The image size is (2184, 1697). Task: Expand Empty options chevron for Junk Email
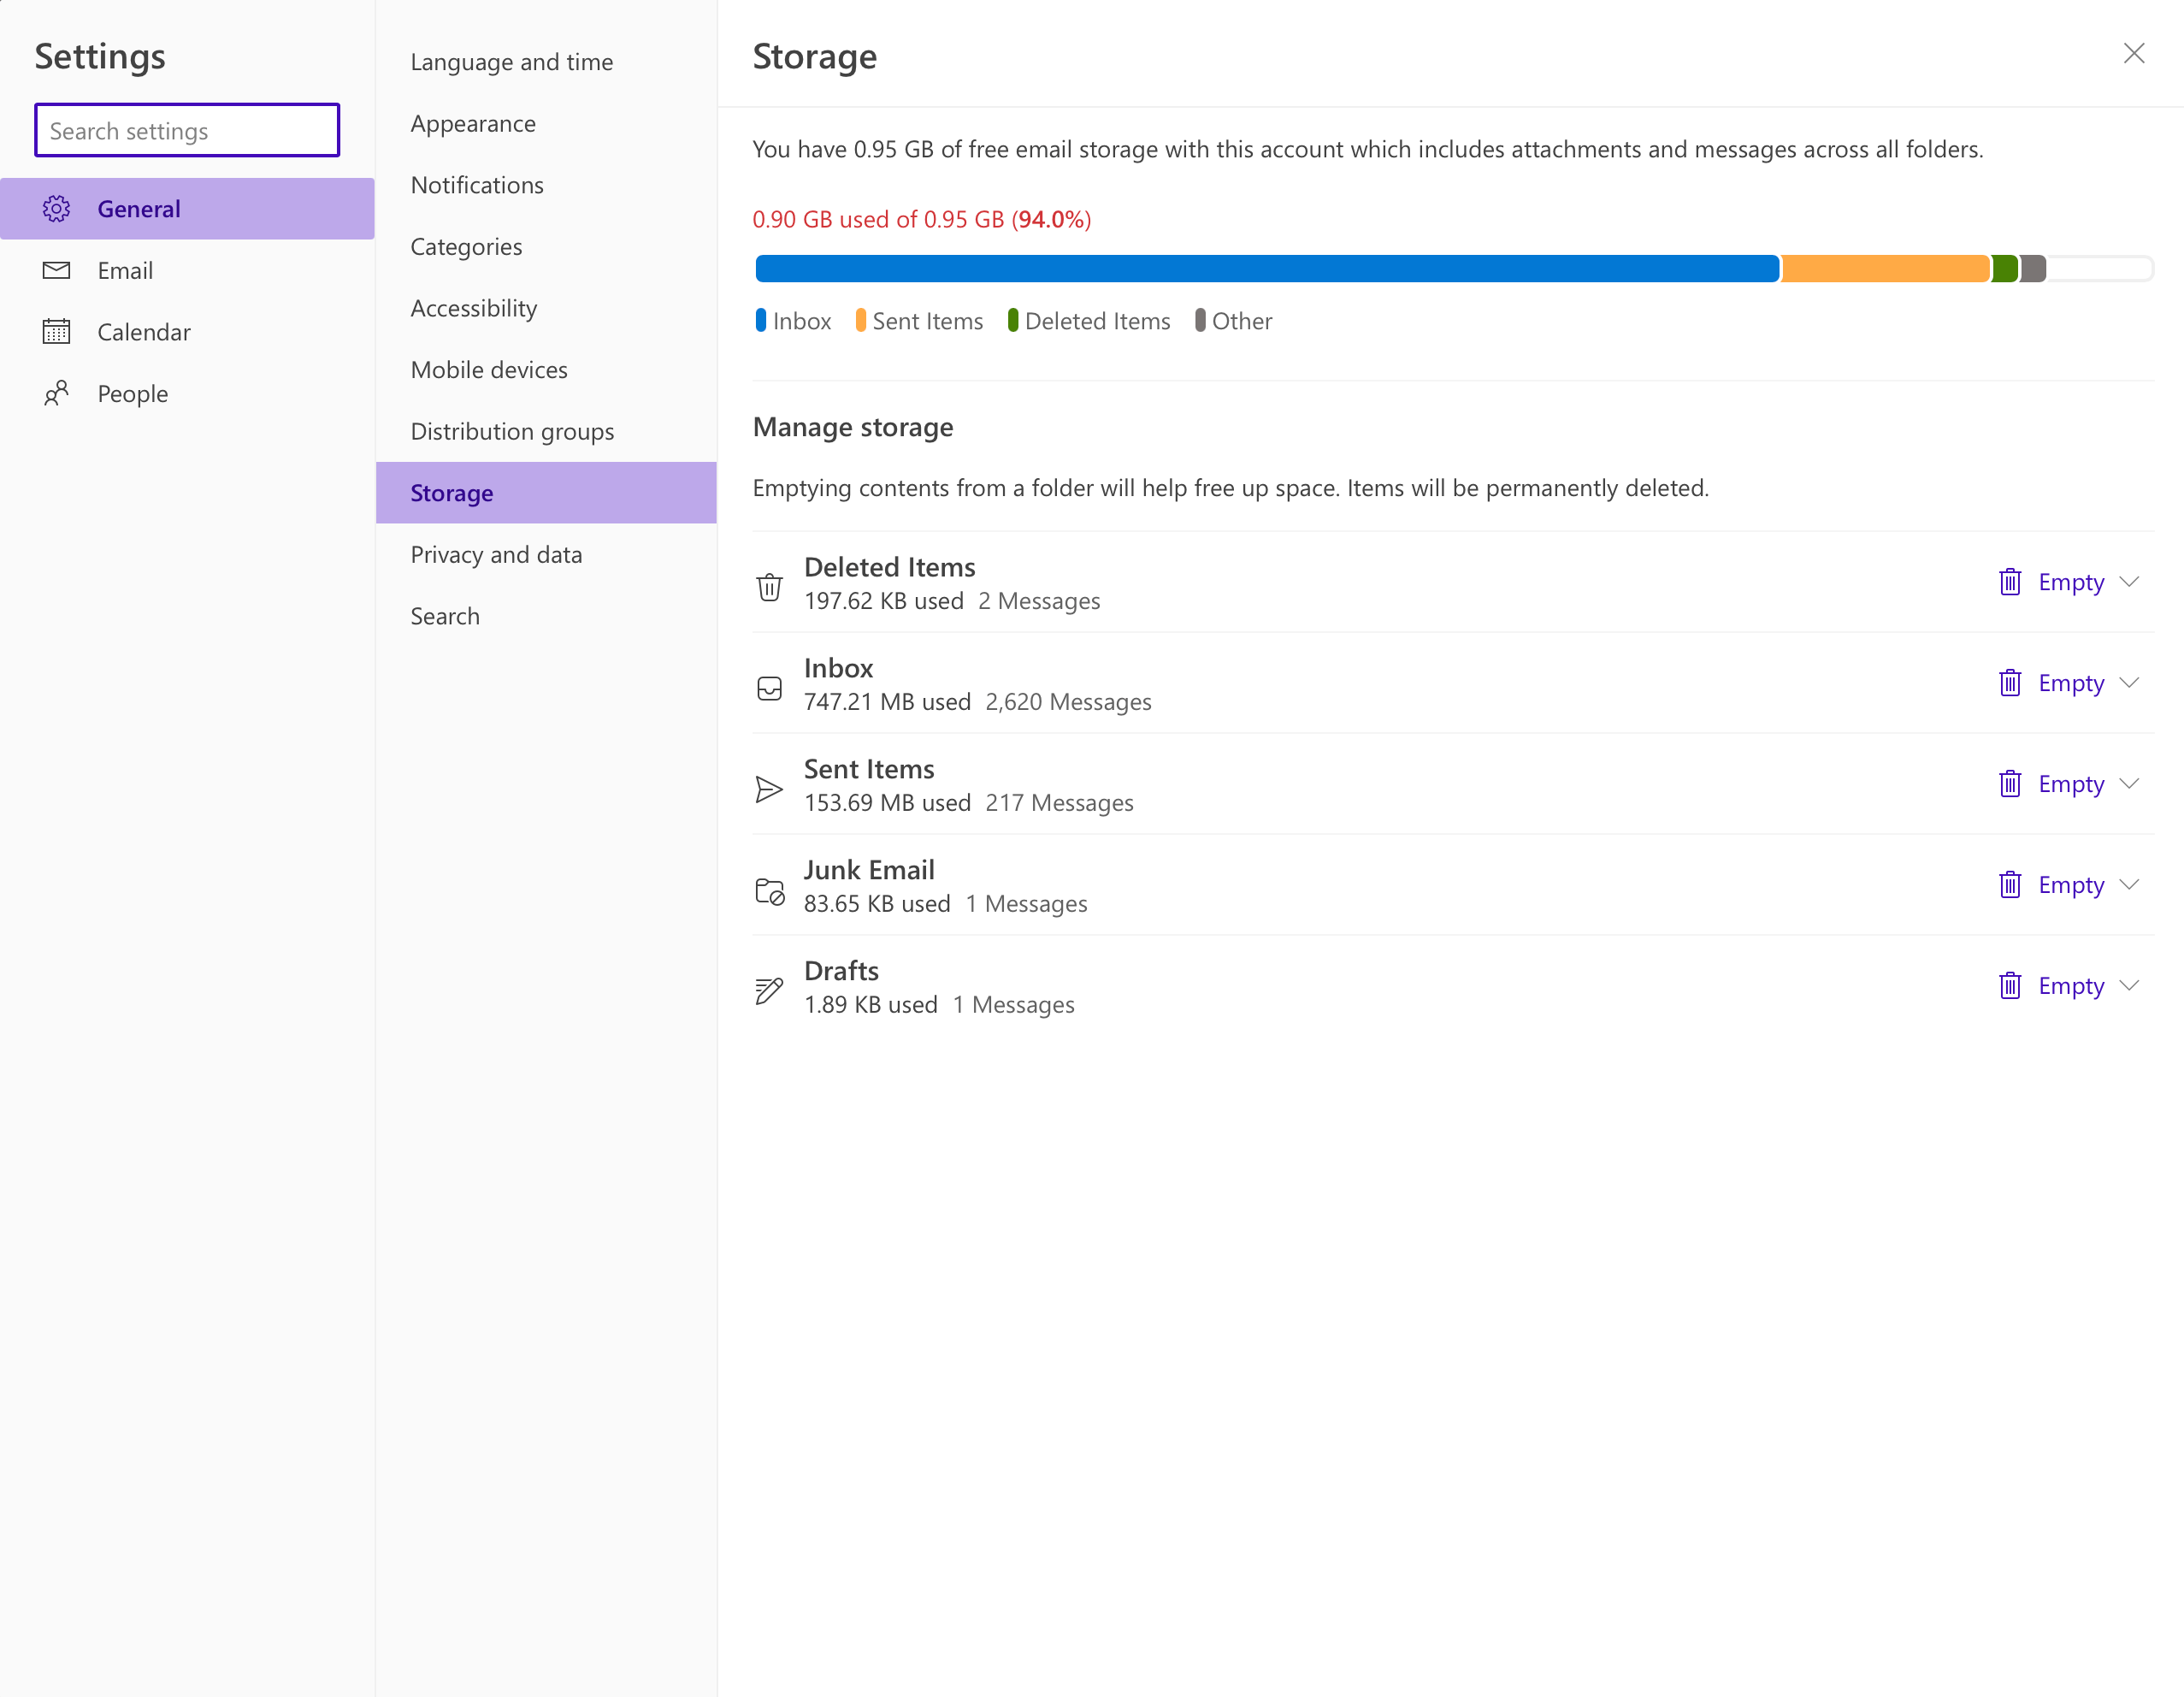pos(2129,885)
